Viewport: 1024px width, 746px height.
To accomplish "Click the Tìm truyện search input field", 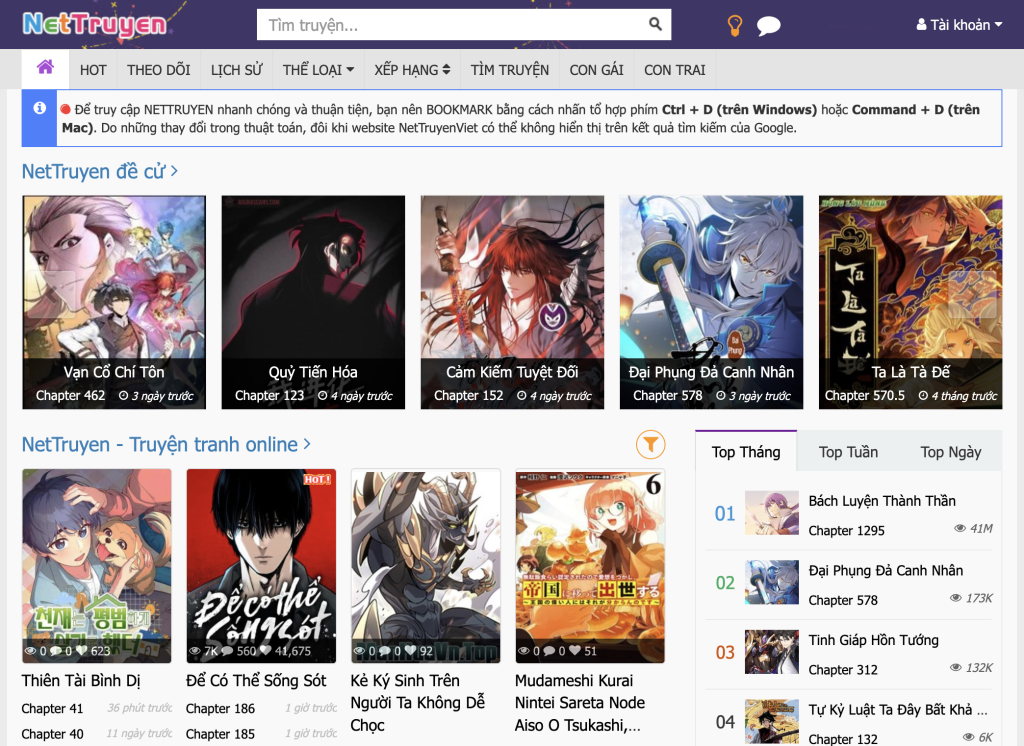I will click(x=450, y=25).
